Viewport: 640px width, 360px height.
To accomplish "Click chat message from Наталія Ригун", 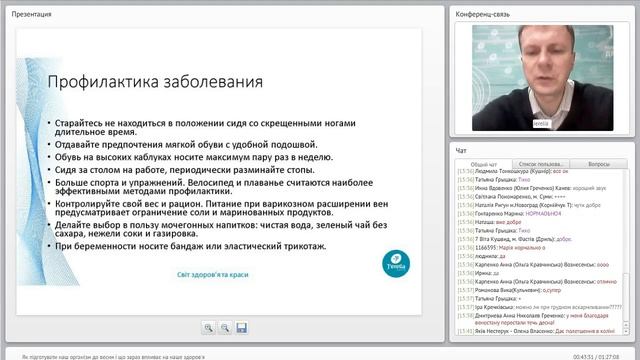I will pyautogui.click(x=529, y=205).
